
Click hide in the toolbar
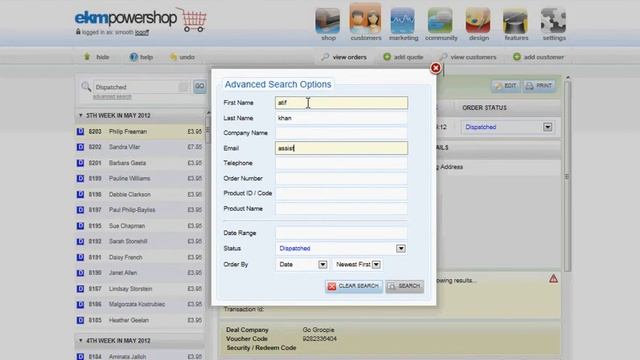(97, 57)
